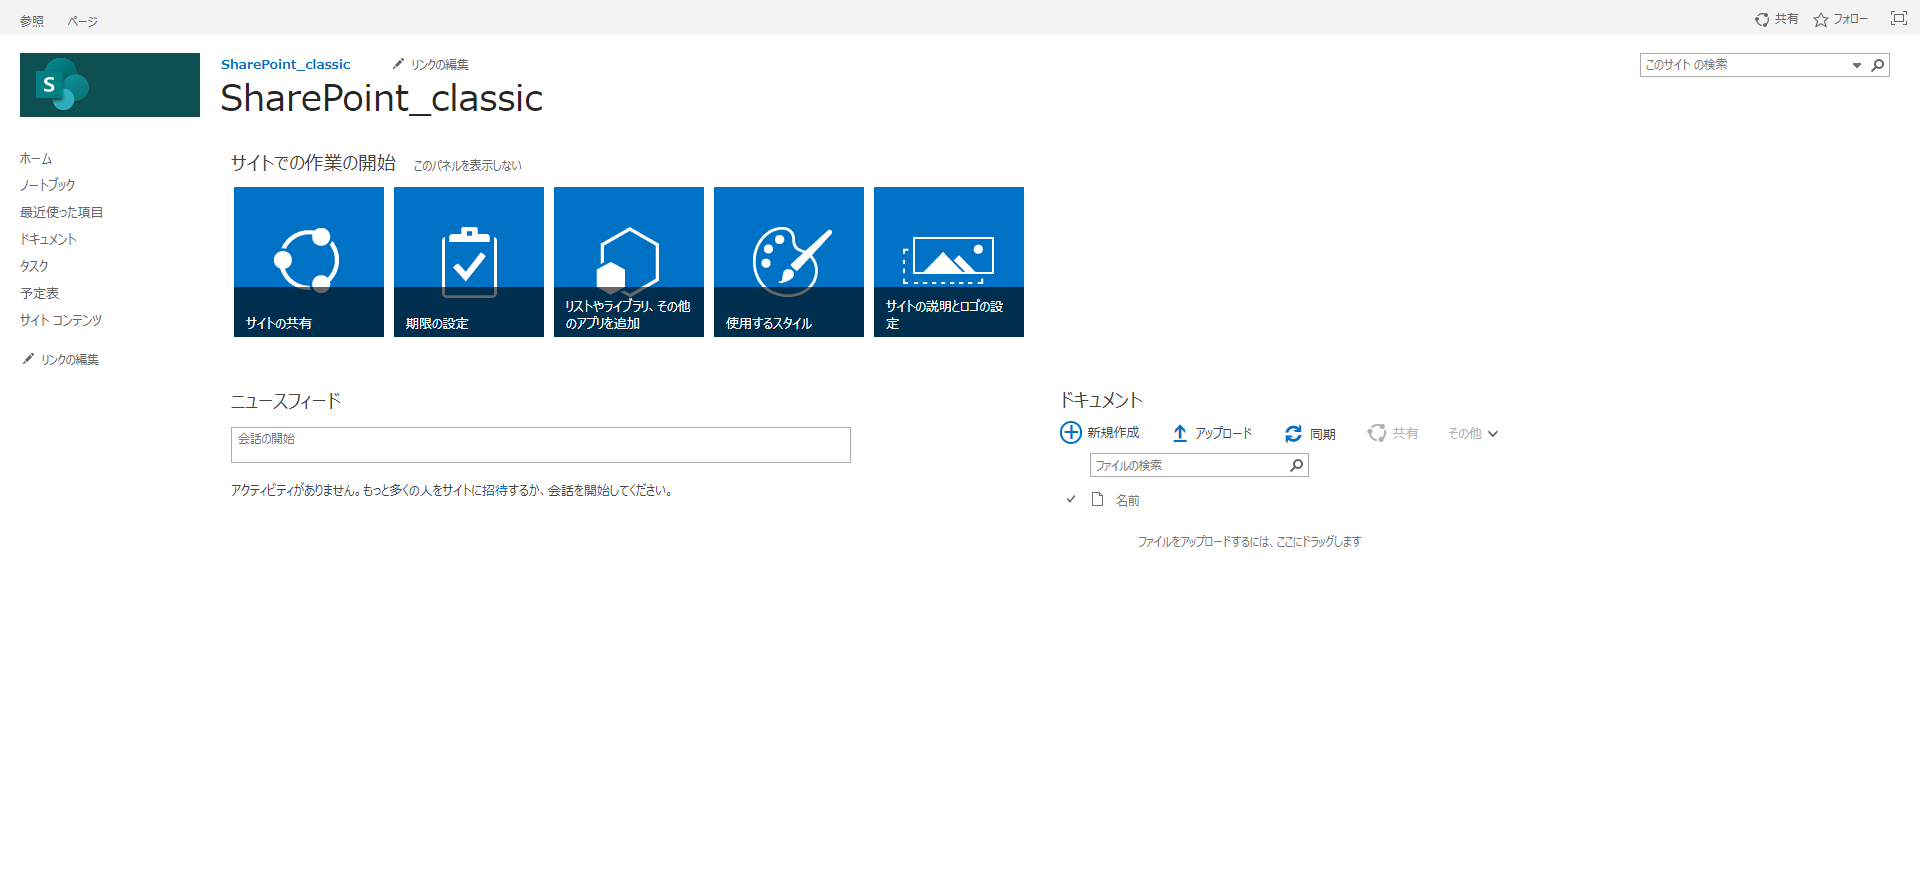The width and height of the screenshot is (1920, 886).
Task: Click このパネルを表示しない link
Action: click(468, 165)
